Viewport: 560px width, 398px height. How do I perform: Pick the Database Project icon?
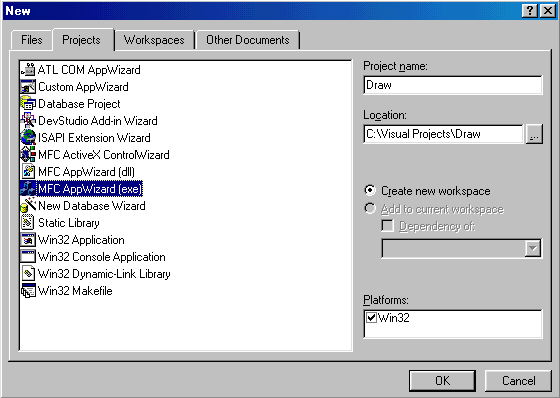(28, 104)
